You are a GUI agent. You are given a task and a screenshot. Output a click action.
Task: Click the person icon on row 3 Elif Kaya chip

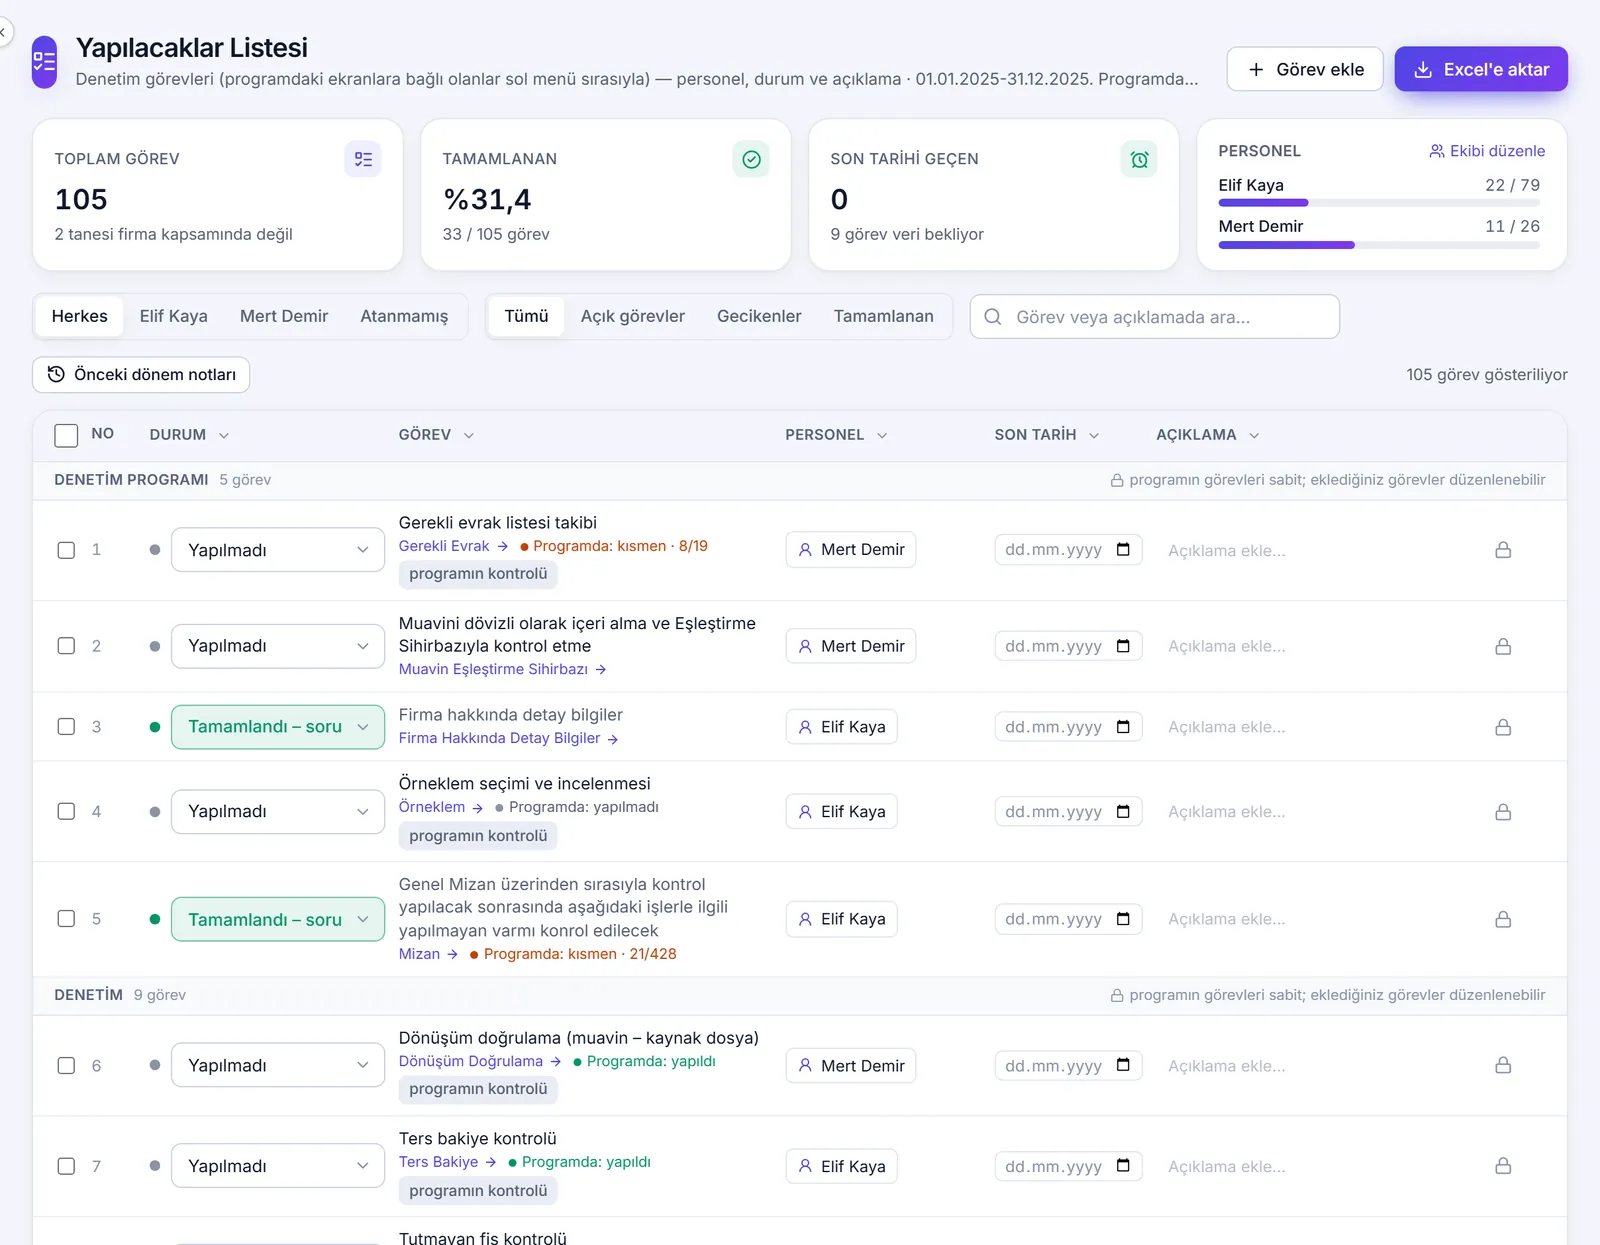pyautogui.click(x=805, y=727)
